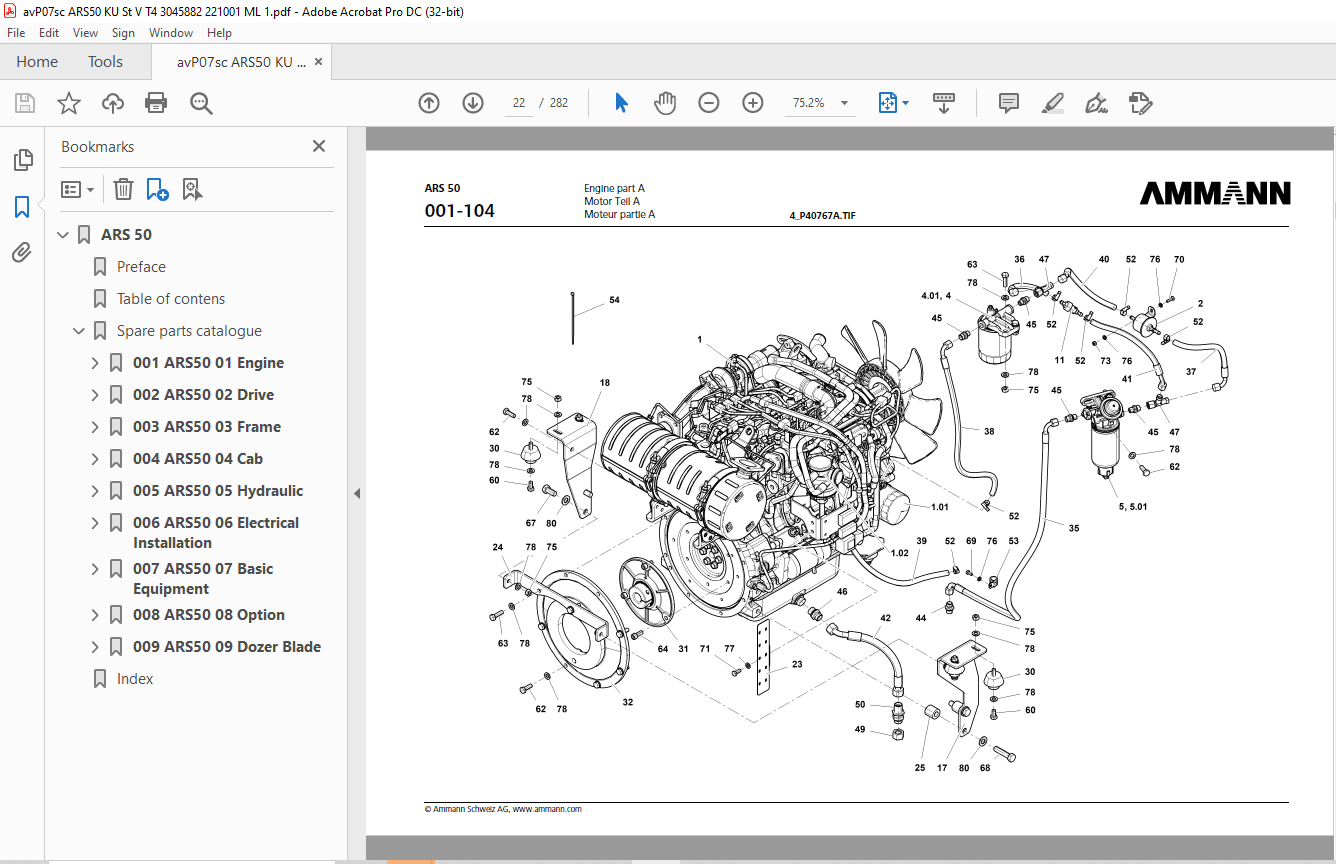The height and width of the screenshot is (864, 1336).
Task: Open the Sign document pen tool
Action: (x=1097, y=103)
